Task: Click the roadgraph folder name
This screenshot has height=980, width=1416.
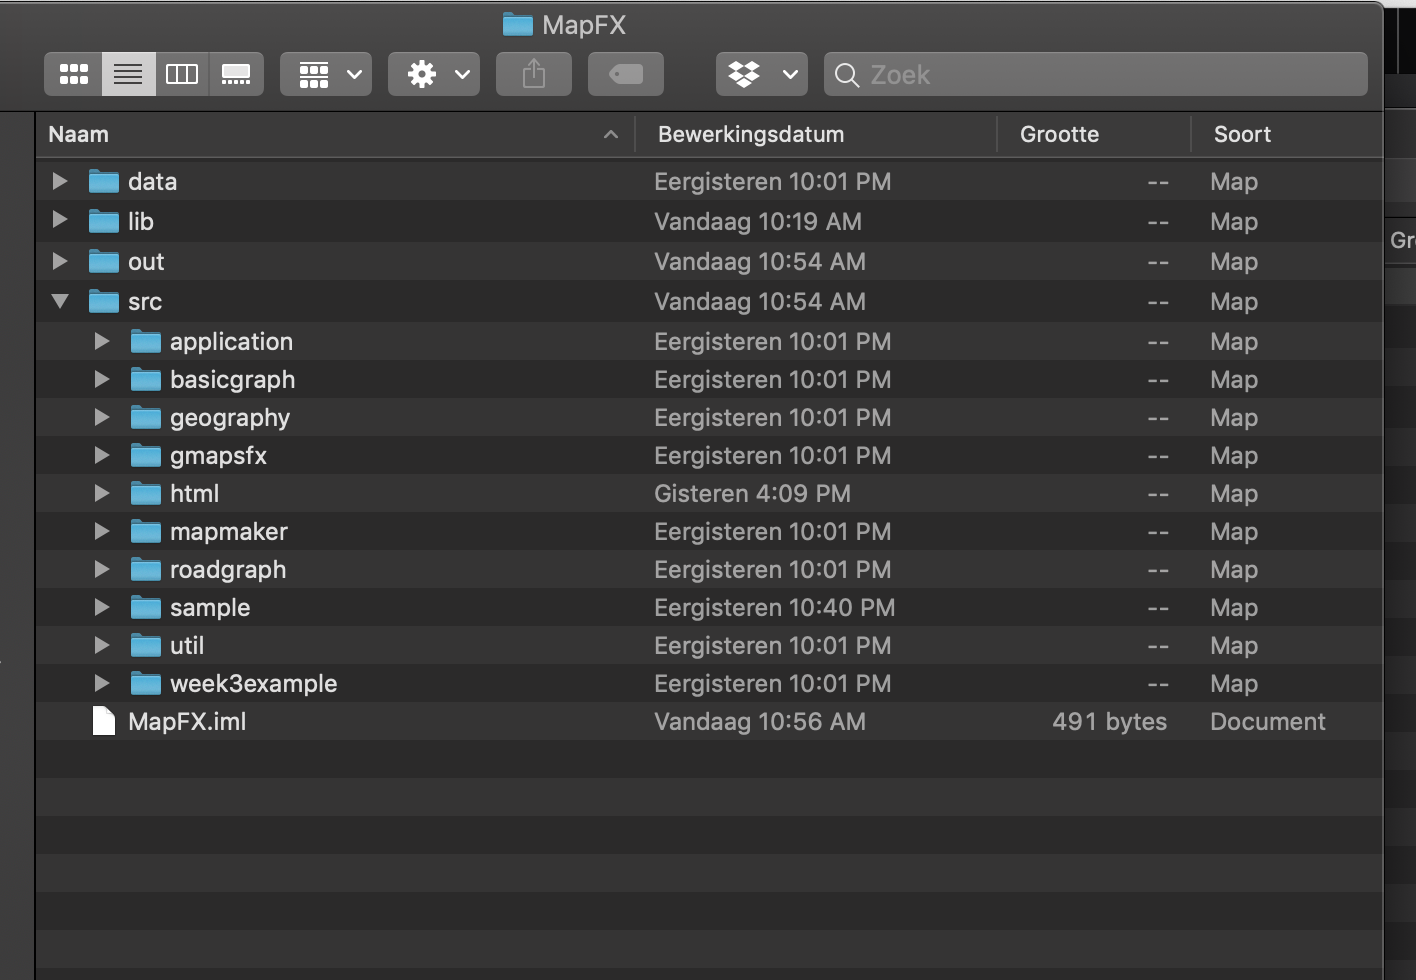Action: pos(228,569)
